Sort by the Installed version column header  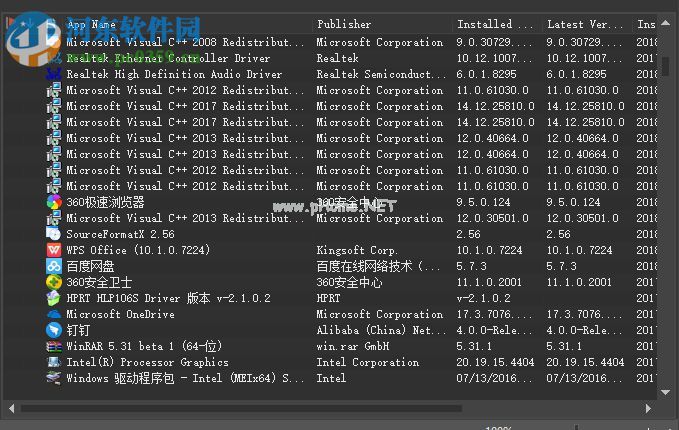(x=495, y=24)
